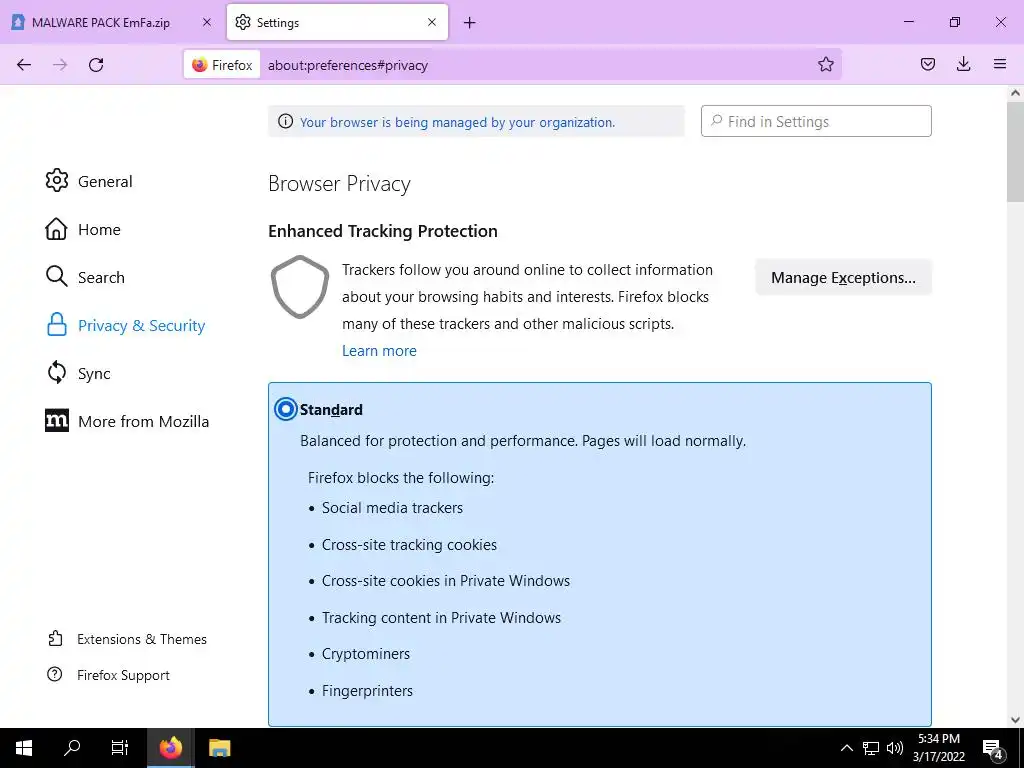
Task: Click the Find in Settings search box
Action: [x=816, y=121]
